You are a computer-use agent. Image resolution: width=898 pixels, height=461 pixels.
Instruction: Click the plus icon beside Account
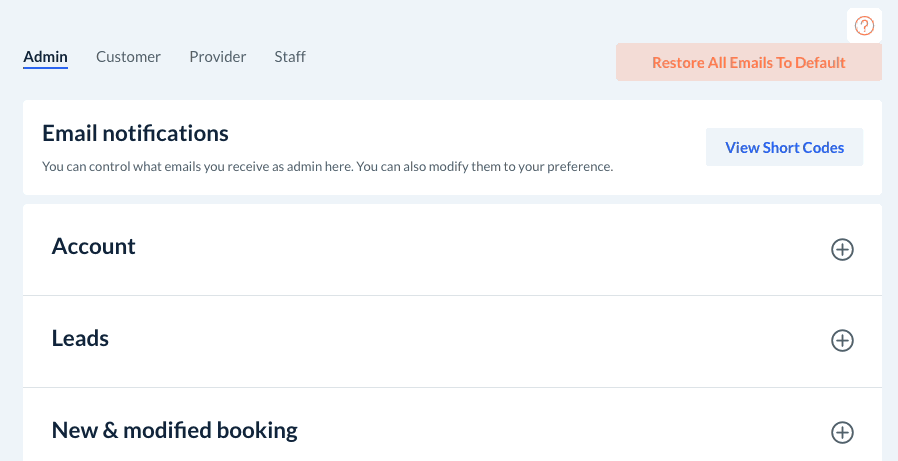coord(843,250)
